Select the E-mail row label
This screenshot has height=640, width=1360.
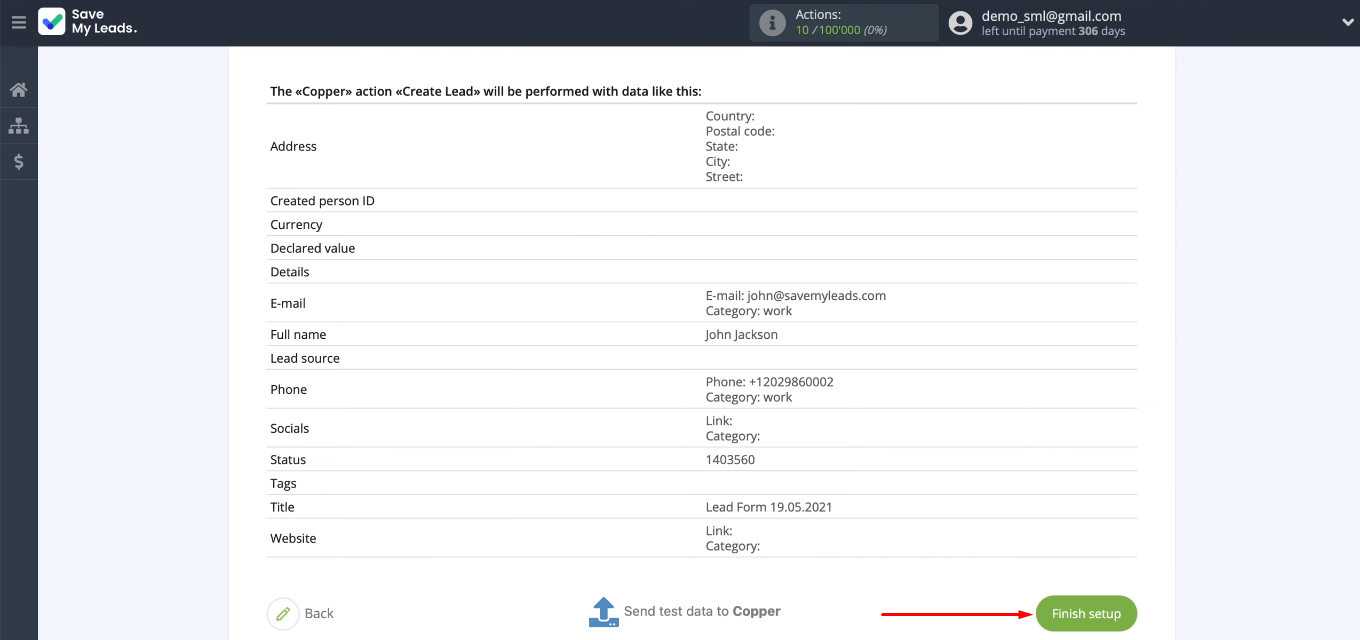coord(288,303)
